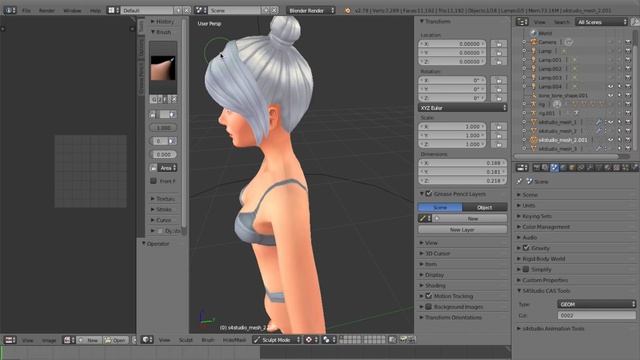Viewport: 640px width, 360px height.
Task: Collapse the Operator panel
Action: [156, 244]
